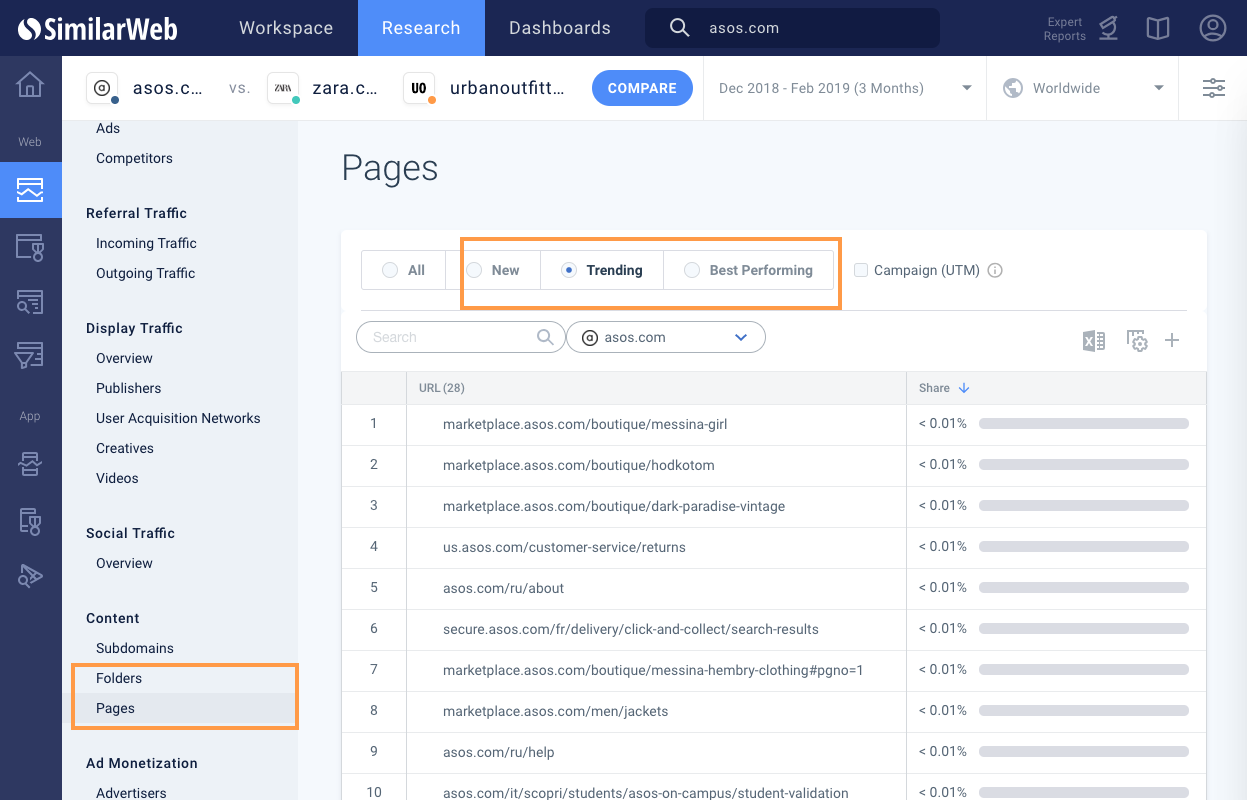Open Overview under Display Traffic
The width and height of the screenshot is (1247, 800).
tap(124, 358)
